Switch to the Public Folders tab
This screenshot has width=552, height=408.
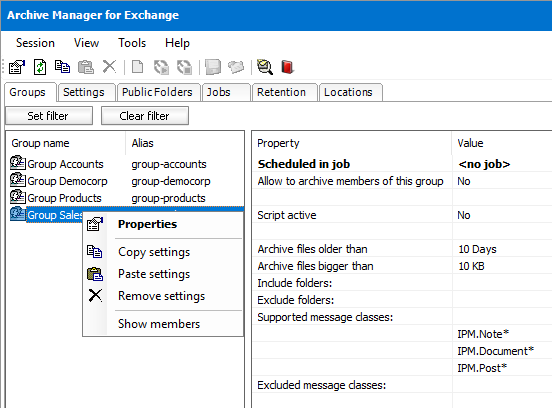[159, 92]
